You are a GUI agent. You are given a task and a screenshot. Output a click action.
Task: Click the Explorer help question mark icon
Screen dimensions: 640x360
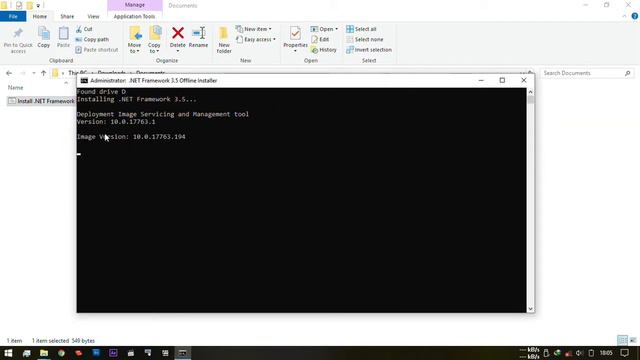coord(634,16)
